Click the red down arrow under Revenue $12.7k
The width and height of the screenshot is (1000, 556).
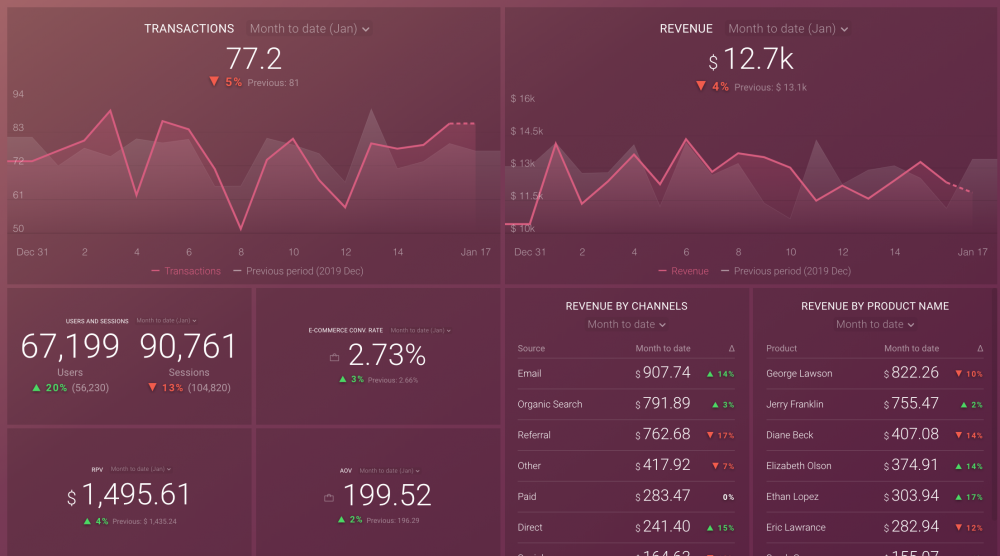701,87
